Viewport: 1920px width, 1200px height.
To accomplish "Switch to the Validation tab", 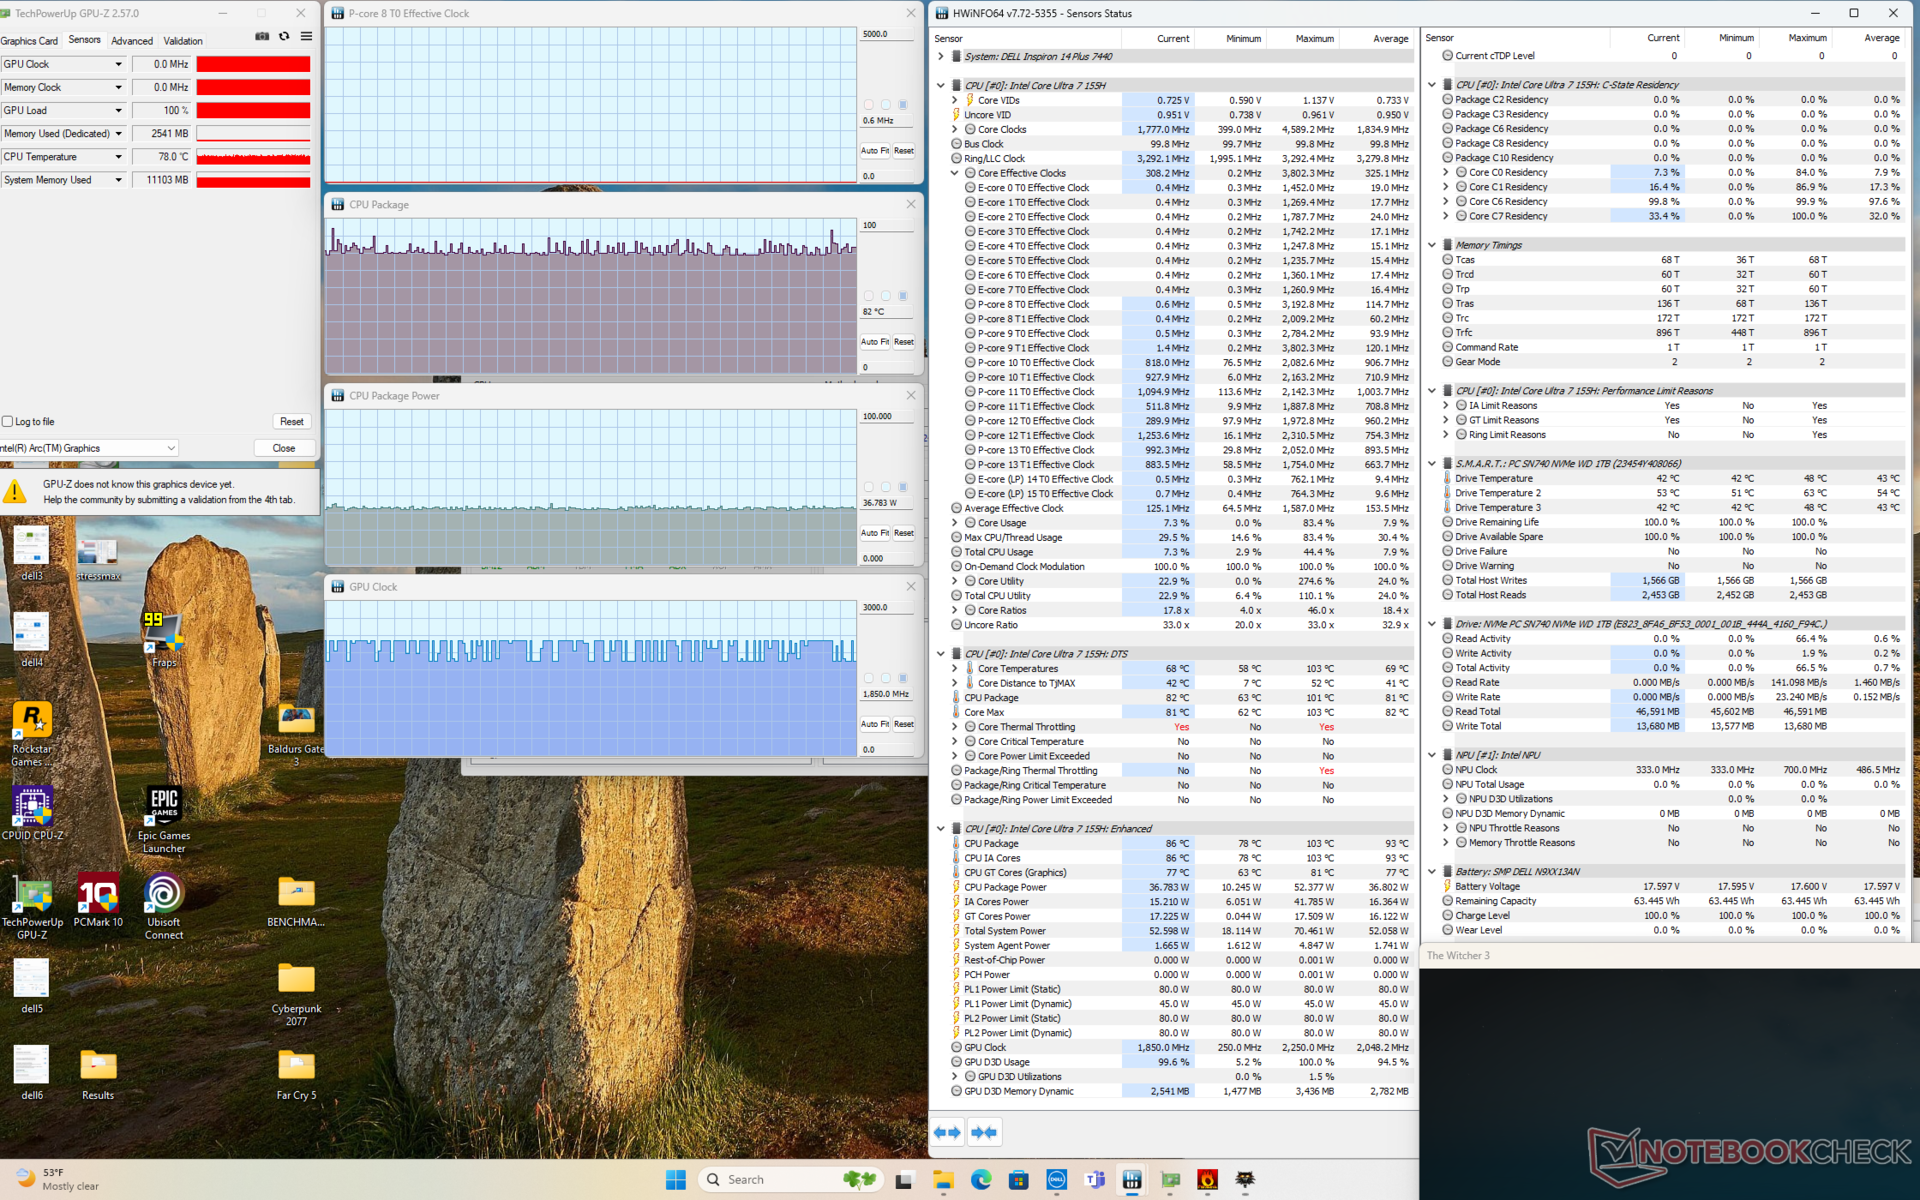I will click(183, 41).
